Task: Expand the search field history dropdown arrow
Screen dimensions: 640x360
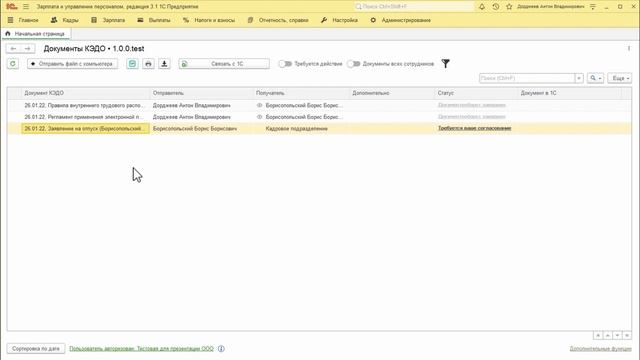Action: coord(579,78)
